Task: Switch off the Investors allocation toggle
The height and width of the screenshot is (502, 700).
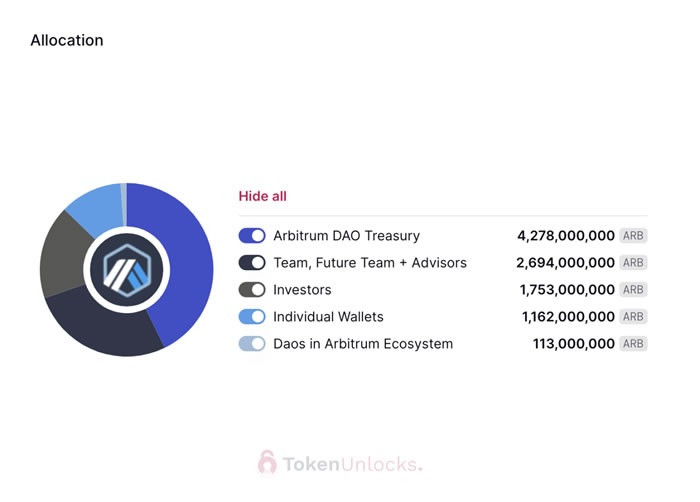Action: coord(252,290)
